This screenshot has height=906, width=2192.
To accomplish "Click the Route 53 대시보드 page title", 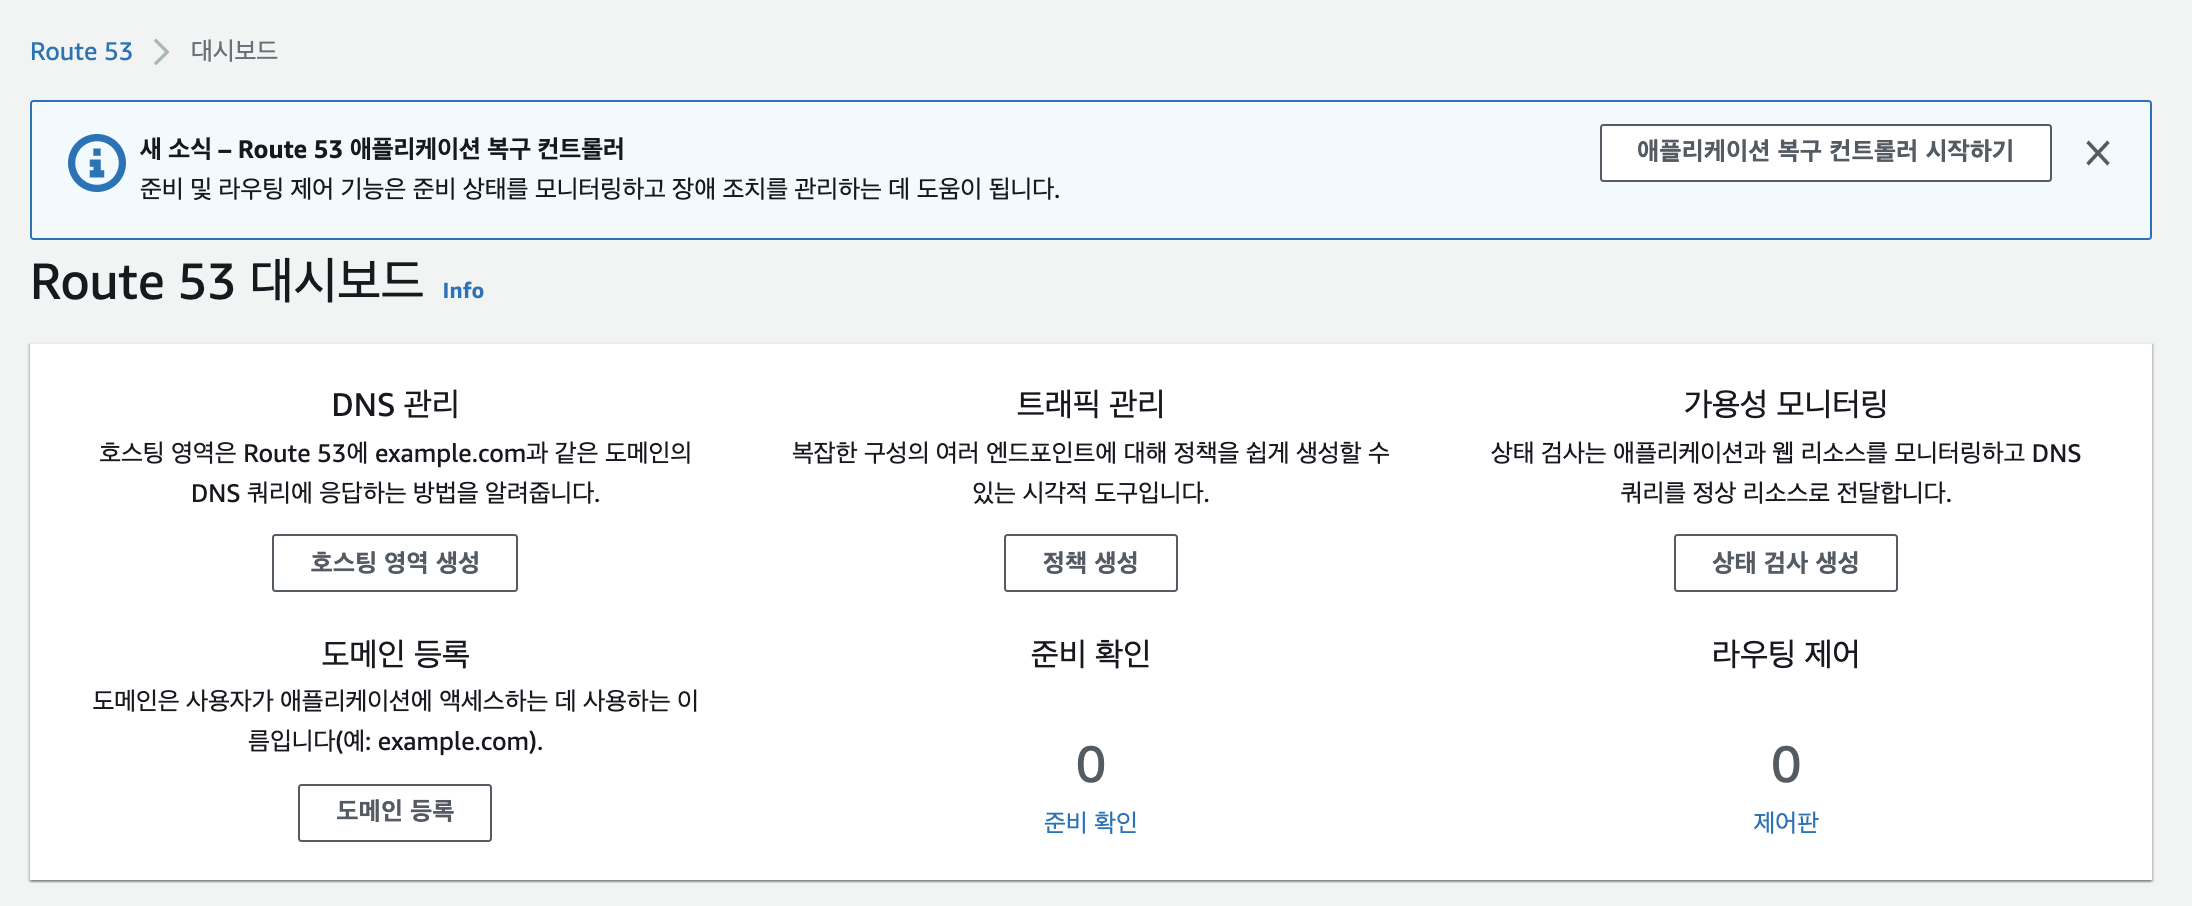I will point(227,281).
